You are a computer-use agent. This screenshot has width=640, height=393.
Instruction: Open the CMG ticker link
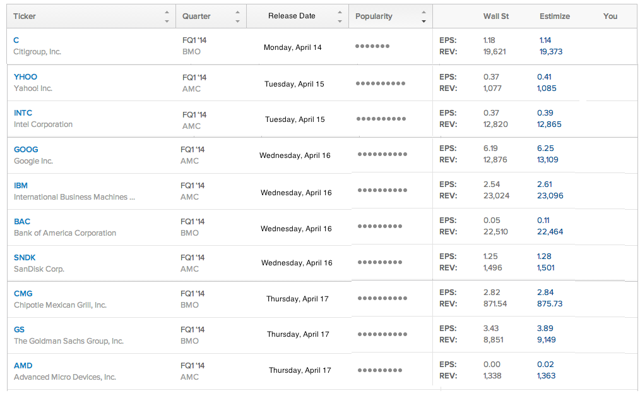[23, 293]
